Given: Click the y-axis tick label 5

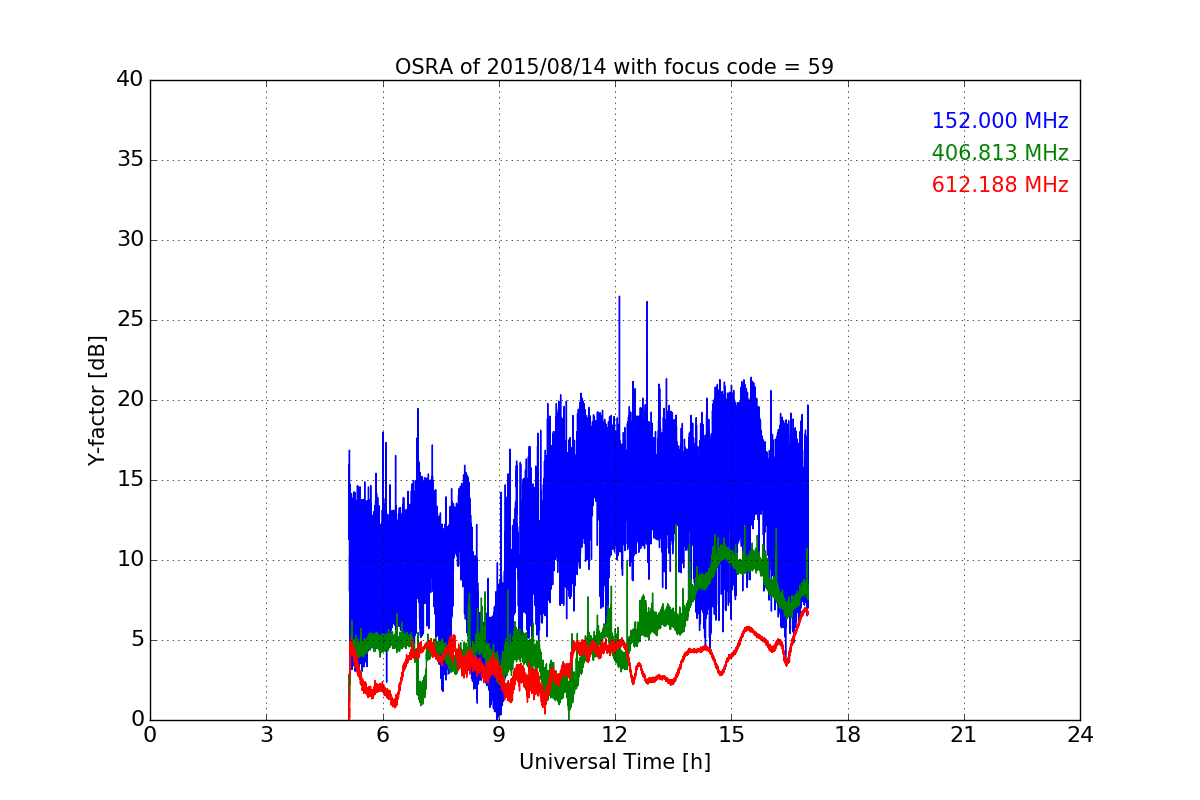Looking at the screenshot, I should [137, 640].
